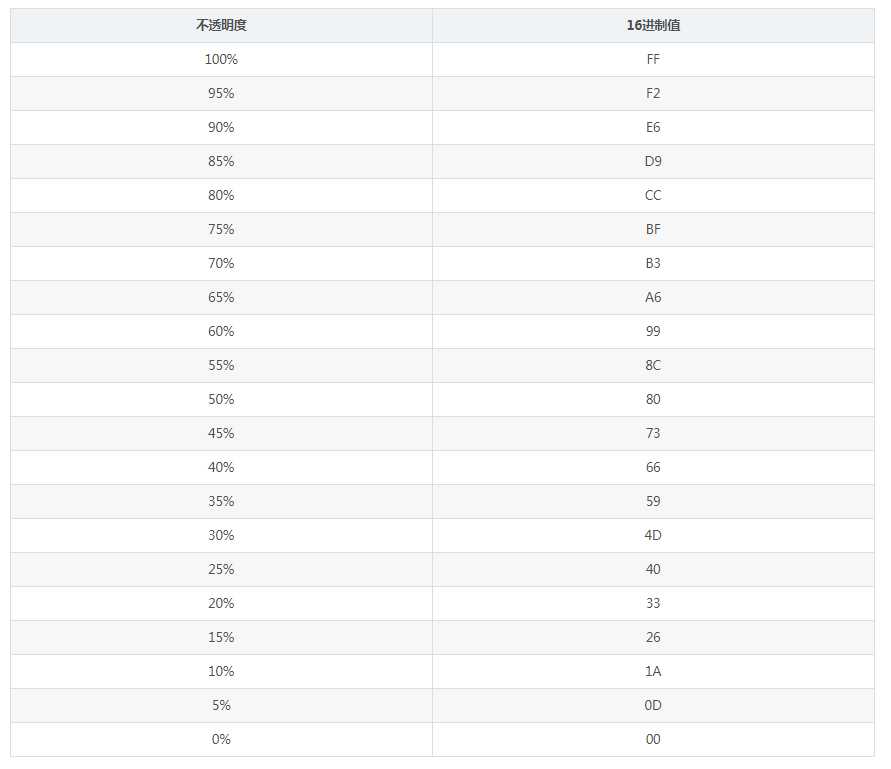The image size is (891, 769).
Task: Select the 4D hex value cell
Action: [653, 536]
